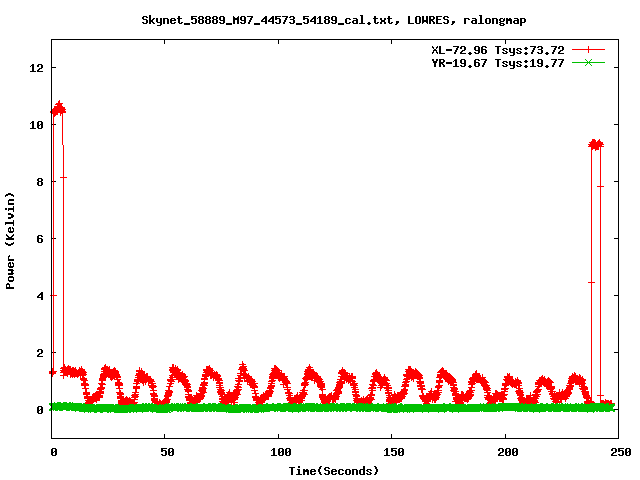Click the y-axis tick label 2
The image size is (640, 480).
click(x=40, y=353)
